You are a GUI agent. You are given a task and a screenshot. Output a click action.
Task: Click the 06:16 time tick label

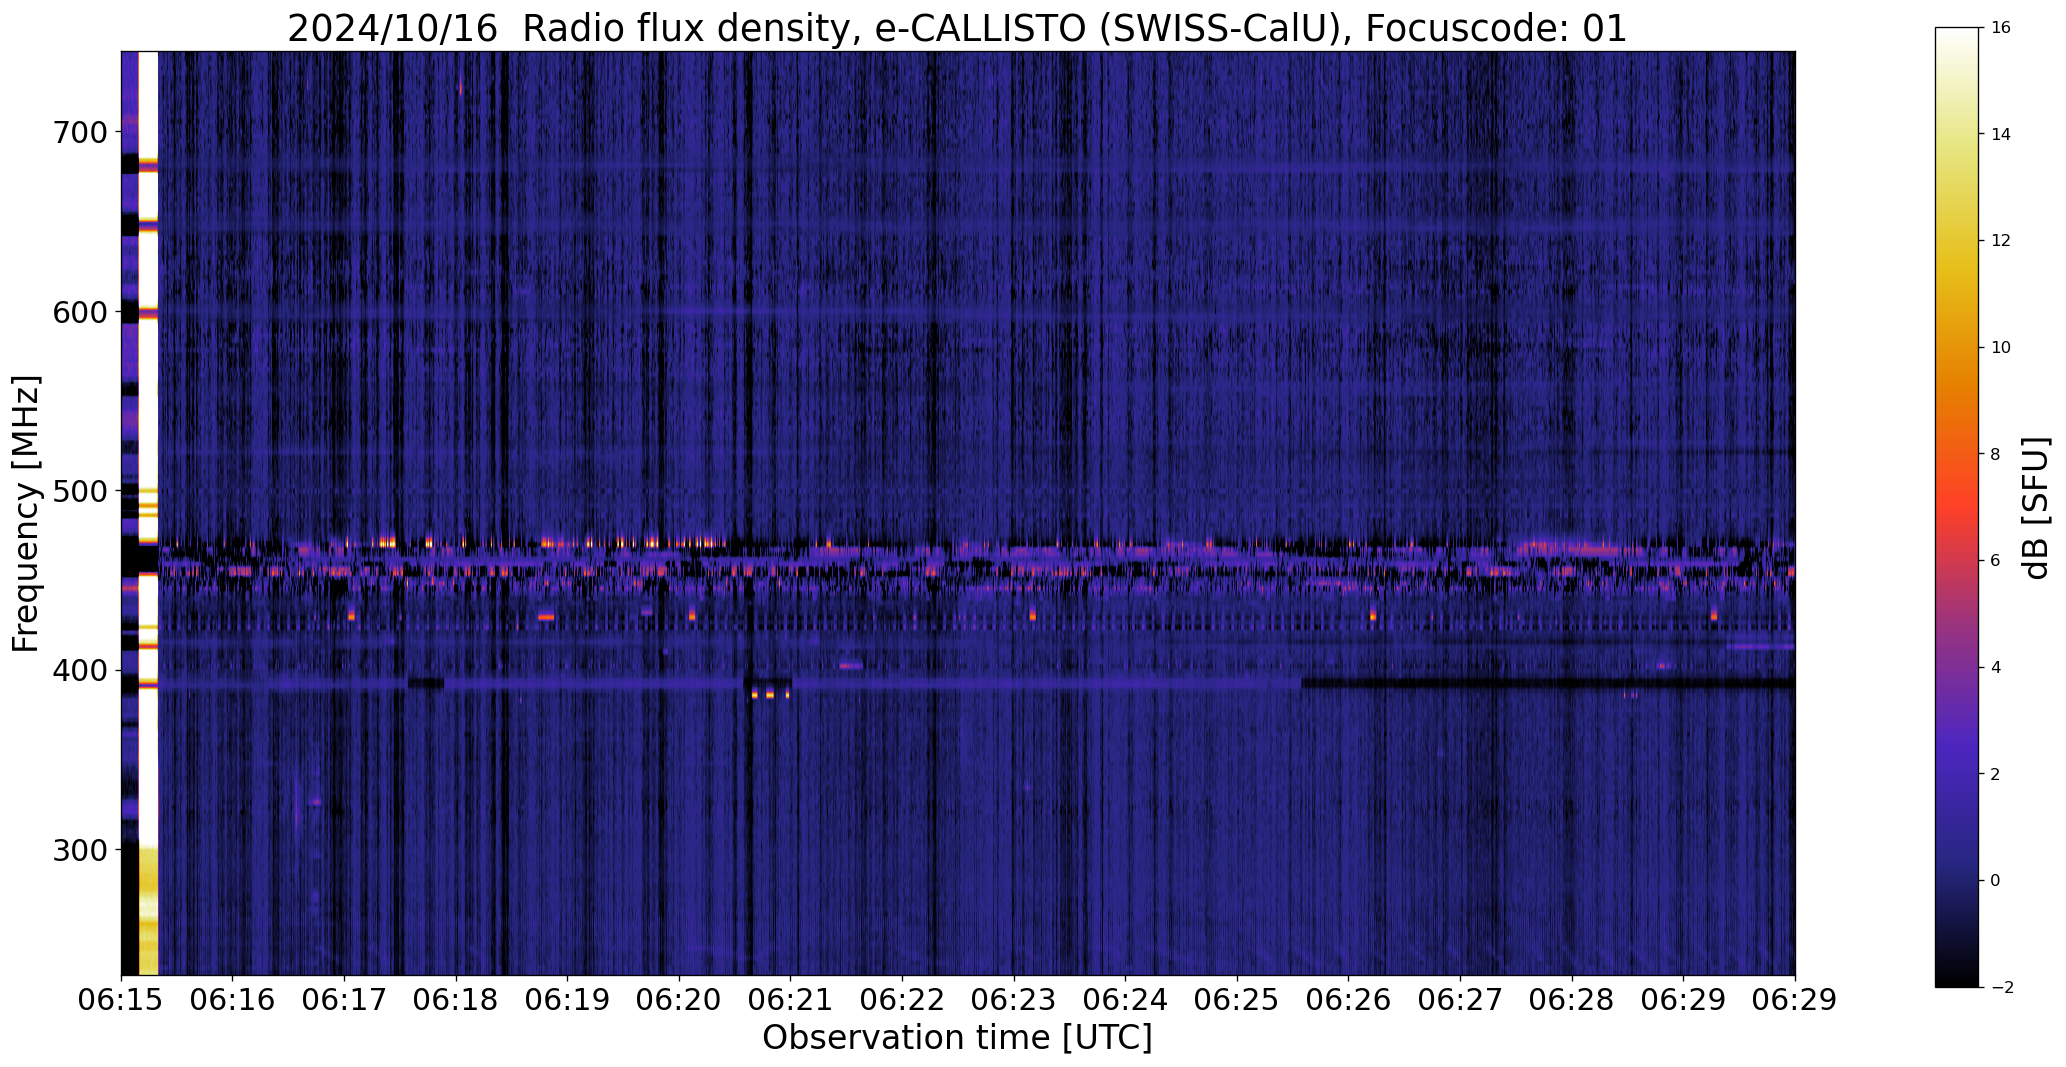pyautogui.click(x=233, y=1000)
